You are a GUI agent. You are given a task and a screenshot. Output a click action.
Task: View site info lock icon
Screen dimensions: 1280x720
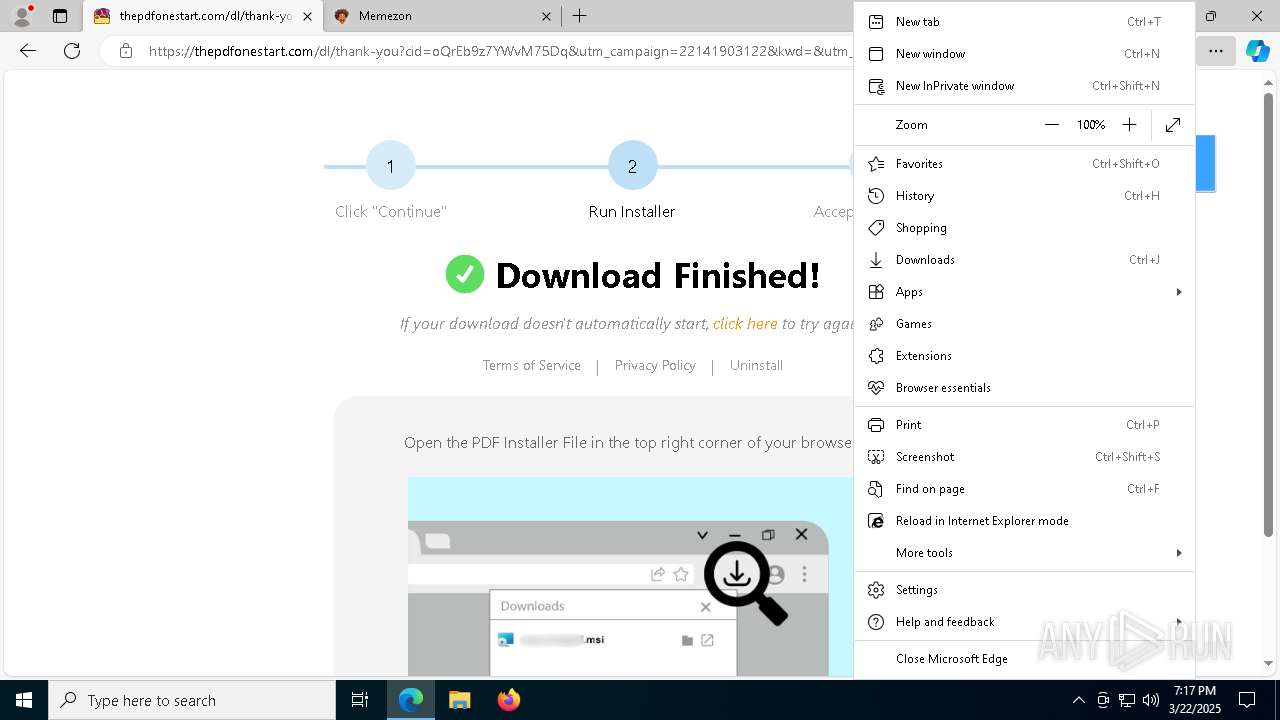coord(125,51)
